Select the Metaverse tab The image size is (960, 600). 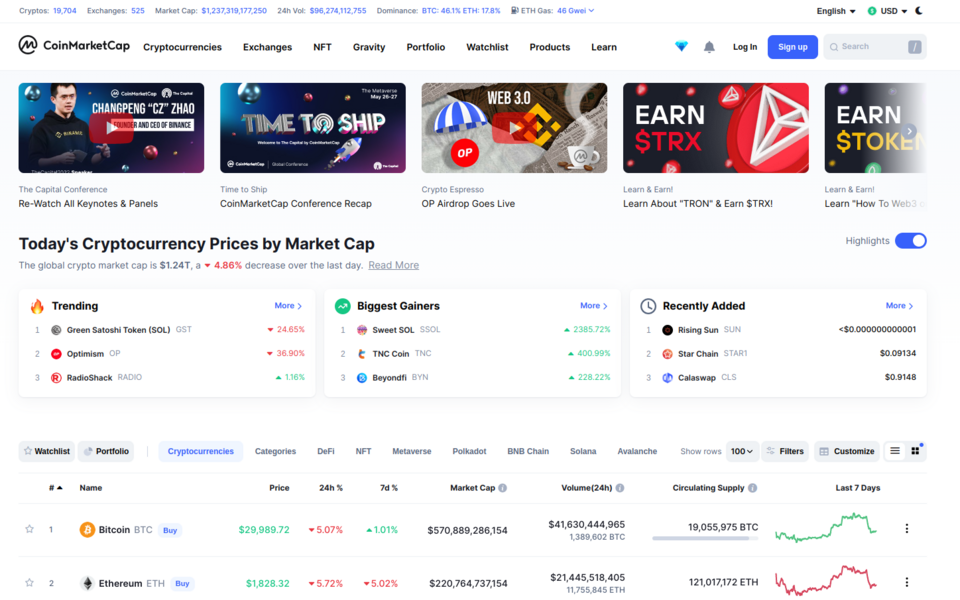click(411, 451)
